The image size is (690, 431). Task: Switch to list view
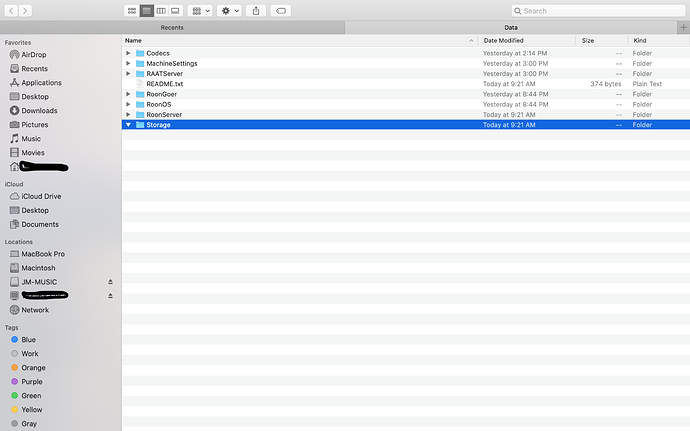[147, 11]
